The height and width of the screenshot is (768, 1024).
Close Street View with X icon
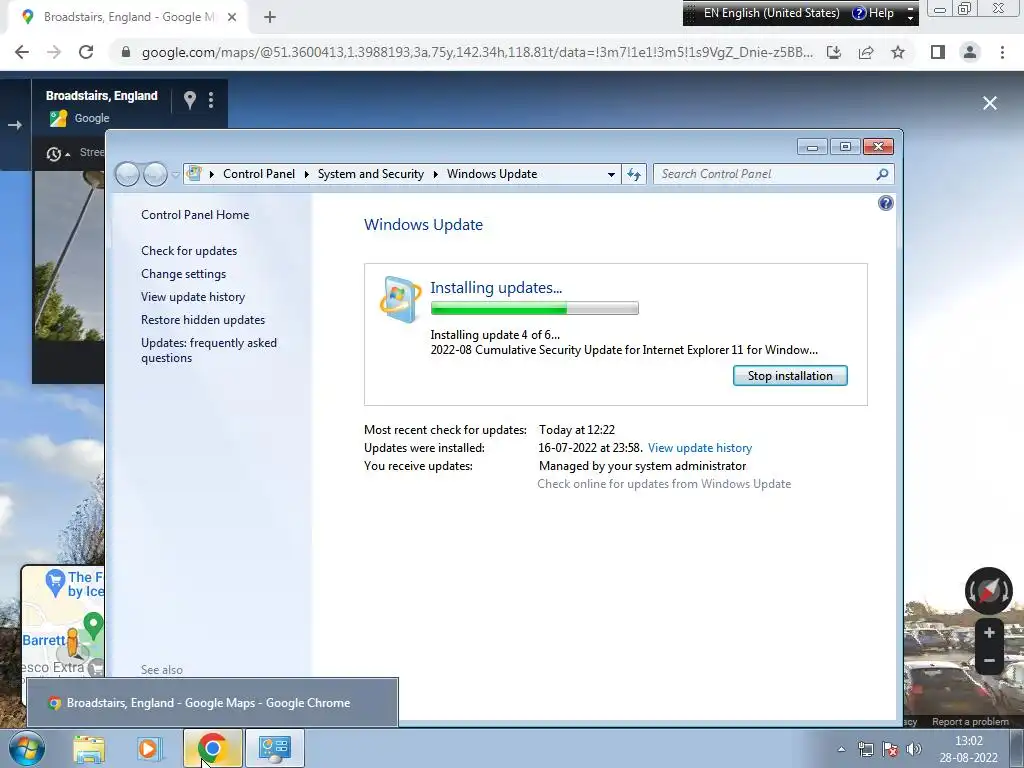coord(990,103)
